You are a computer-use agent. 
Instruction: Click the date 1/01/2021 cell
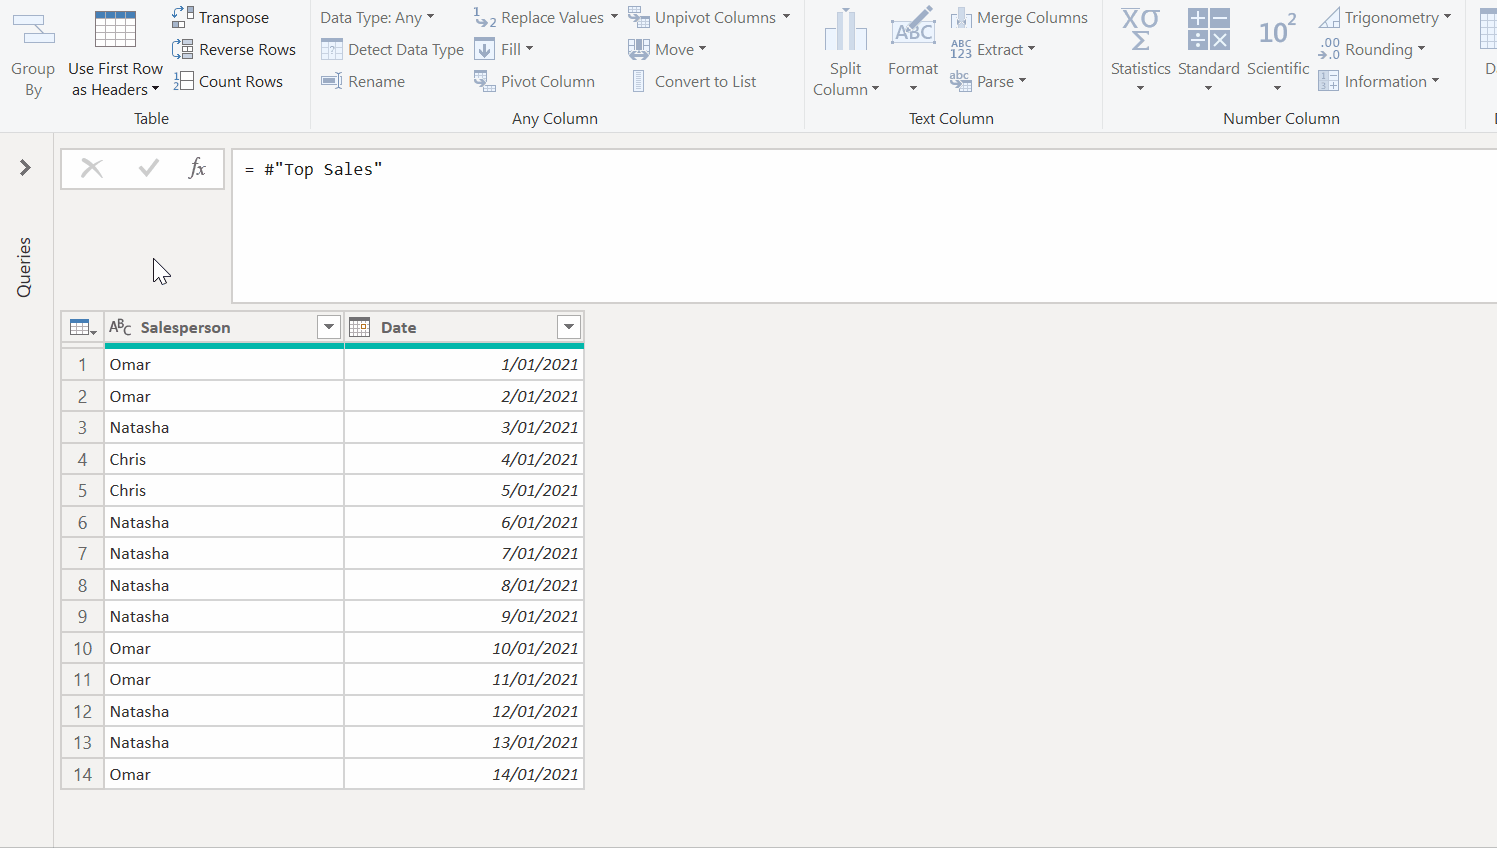[x=464, y=365]
